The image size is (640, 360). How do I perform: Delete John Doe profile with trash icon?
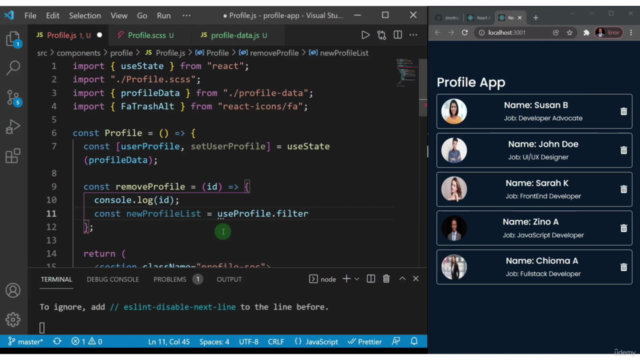click(x=624, y=150)
